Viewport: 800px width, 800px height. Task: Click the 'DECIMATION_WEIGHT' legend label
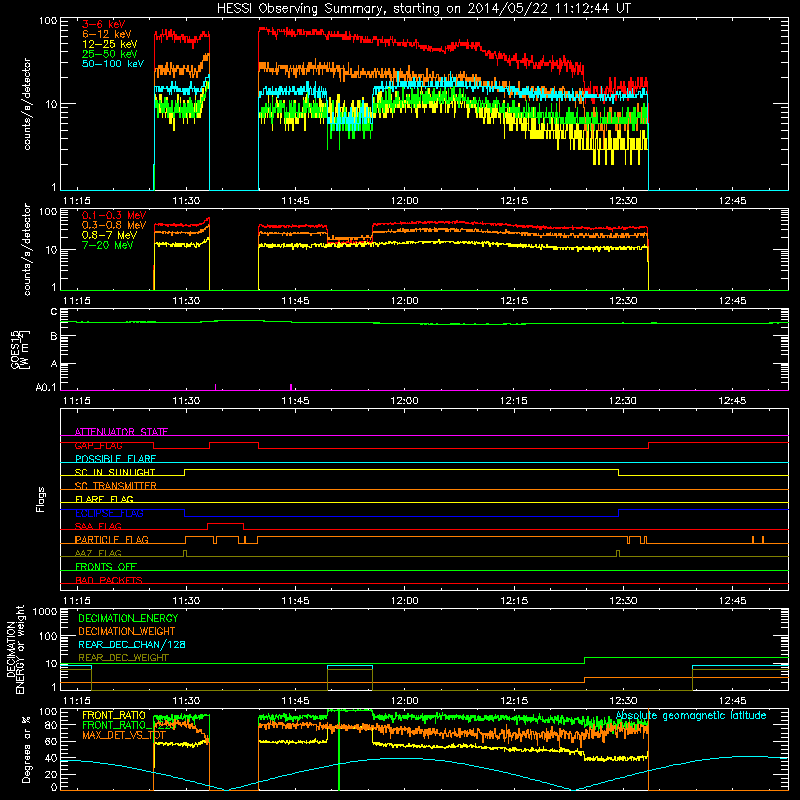point(127,631)
